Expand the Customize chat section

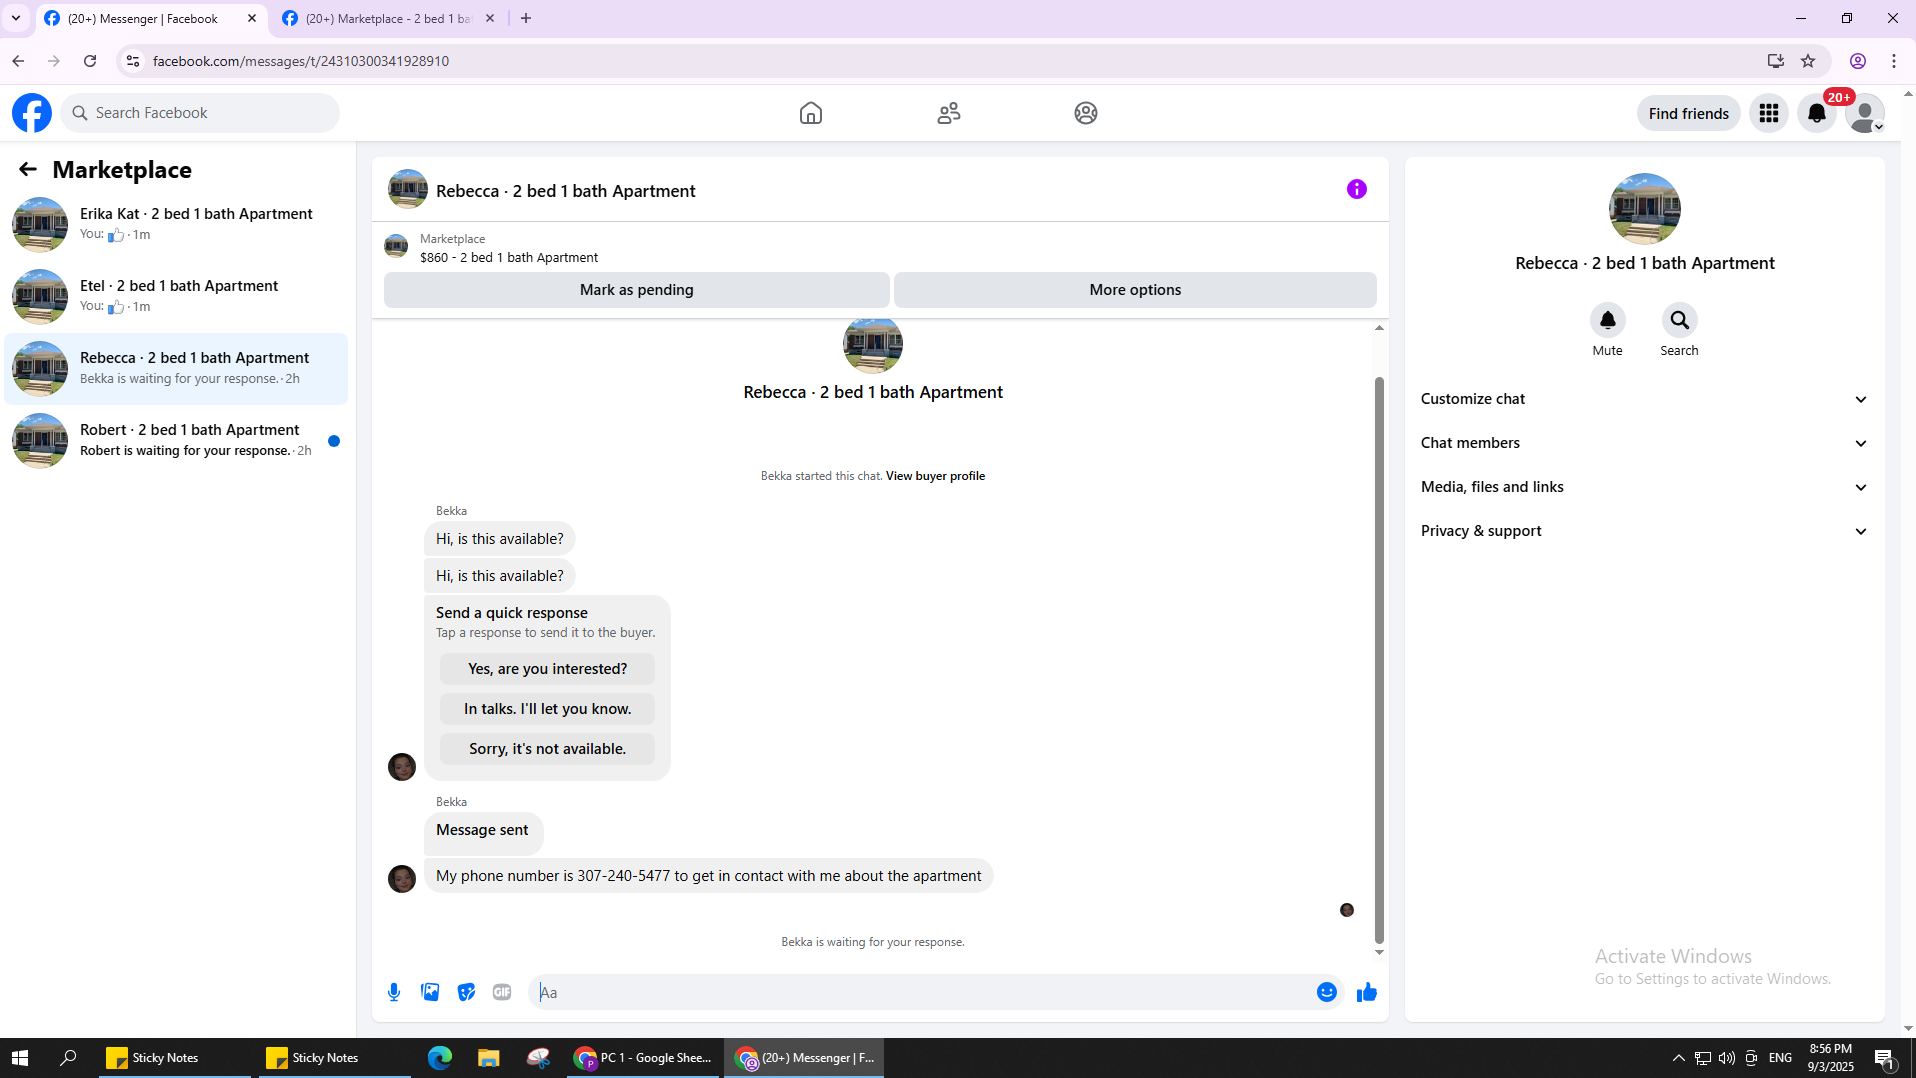1645,399
